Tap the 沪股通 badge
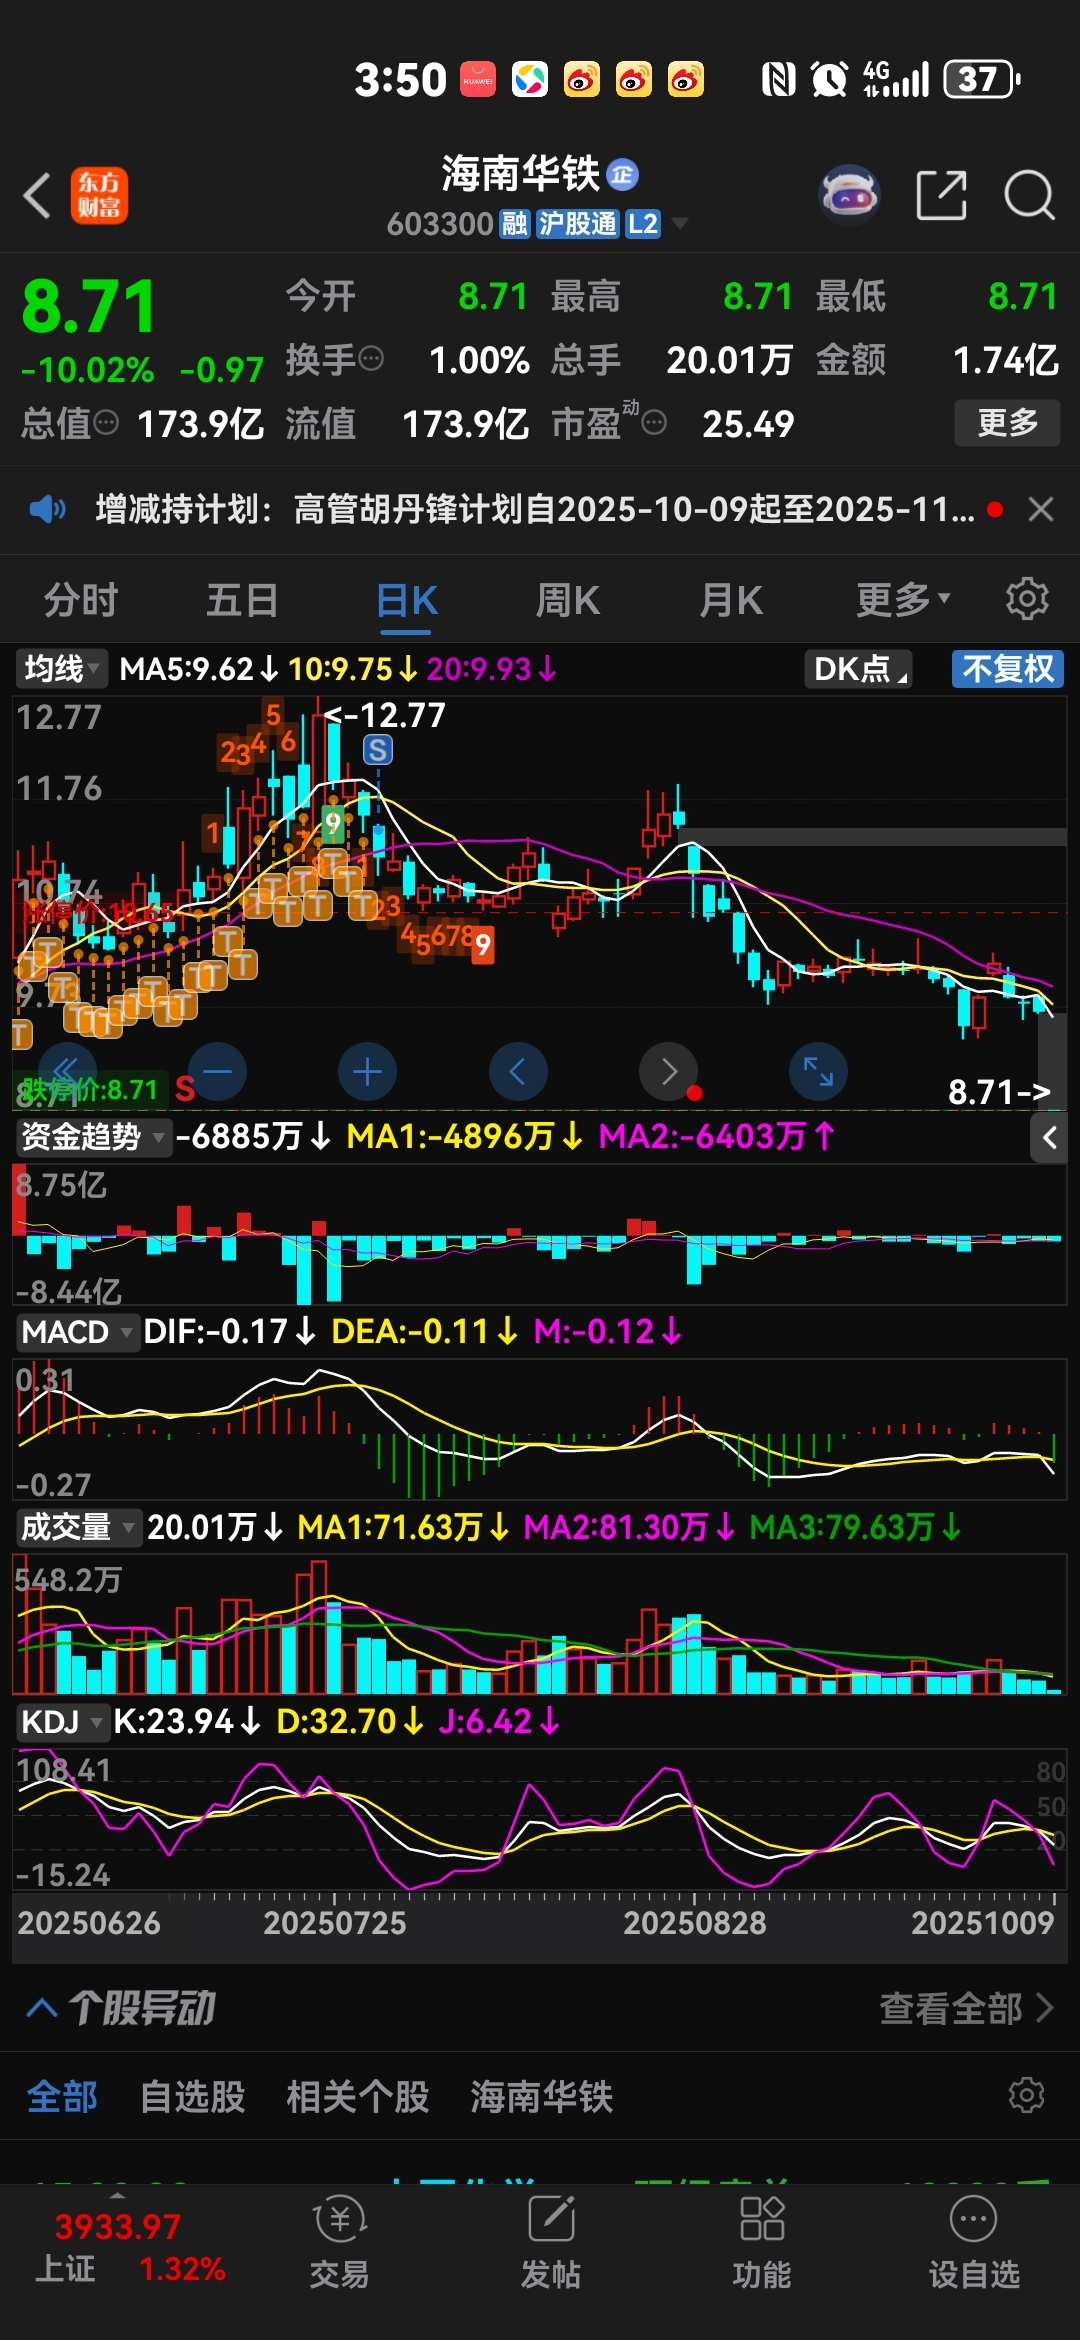 (577, 223)
